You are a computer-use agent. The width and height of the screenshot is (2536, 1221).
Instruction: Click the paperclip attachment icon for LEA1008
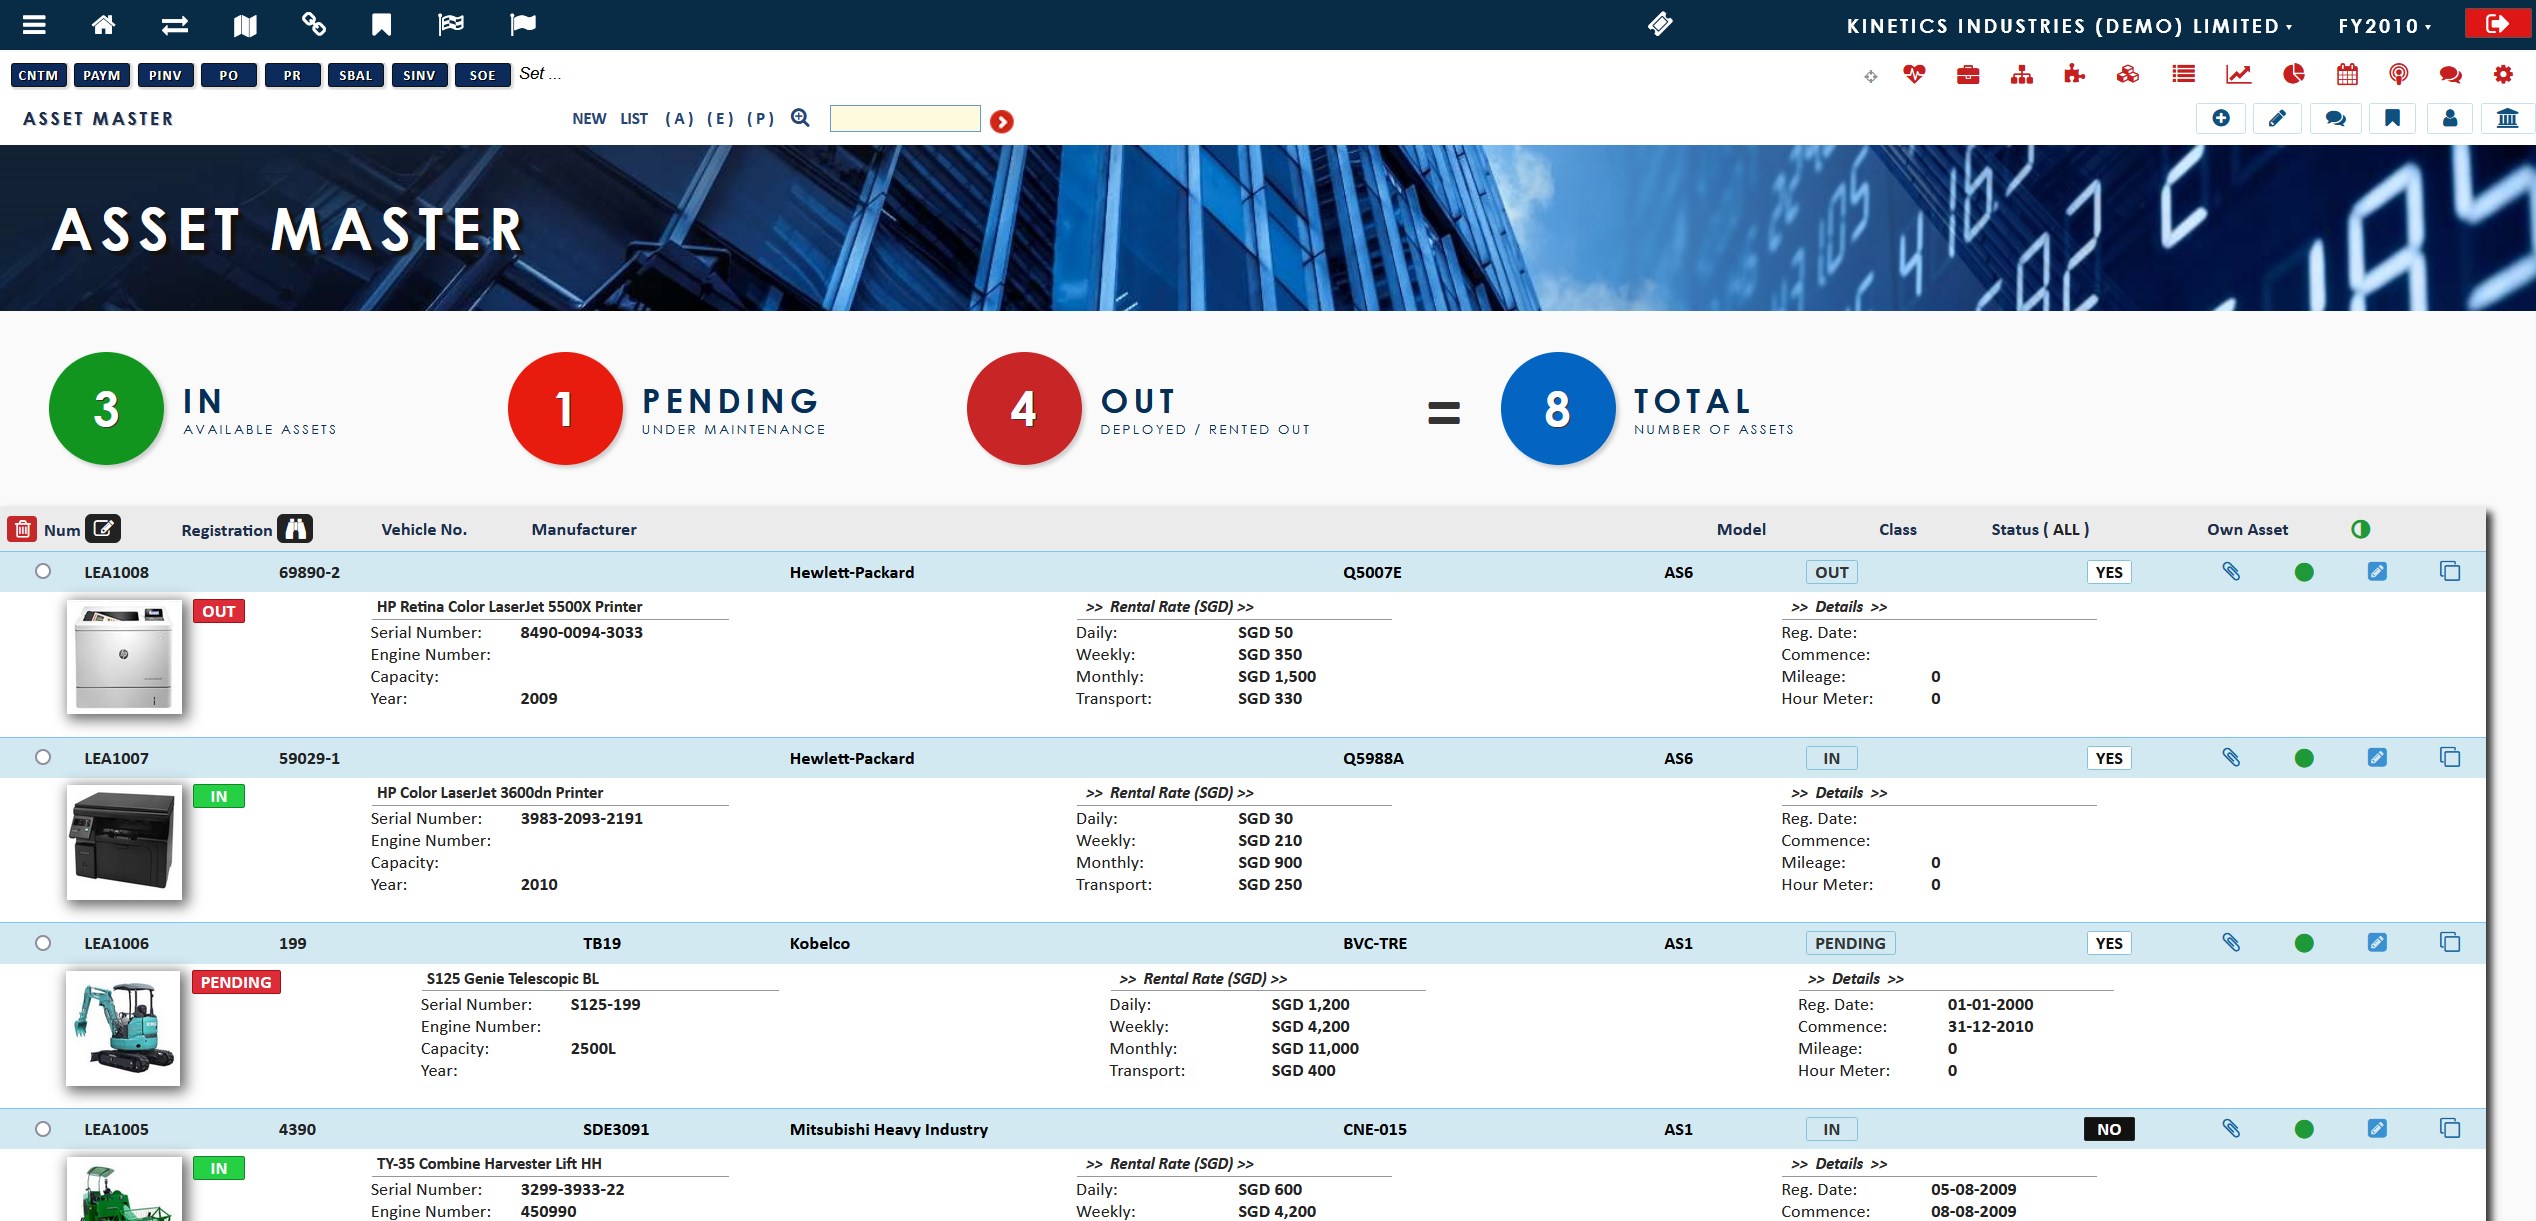coord(2231,572)
